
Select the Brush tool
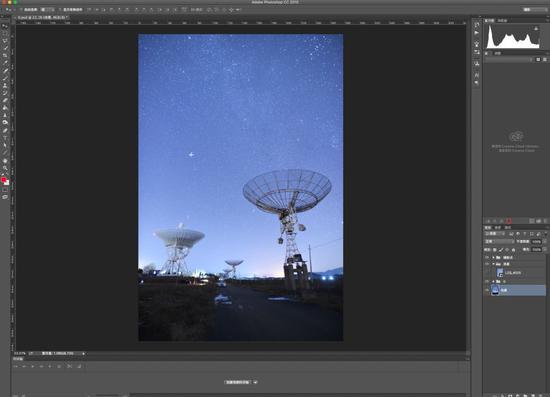pyautogui.click(x=5, y=78)
